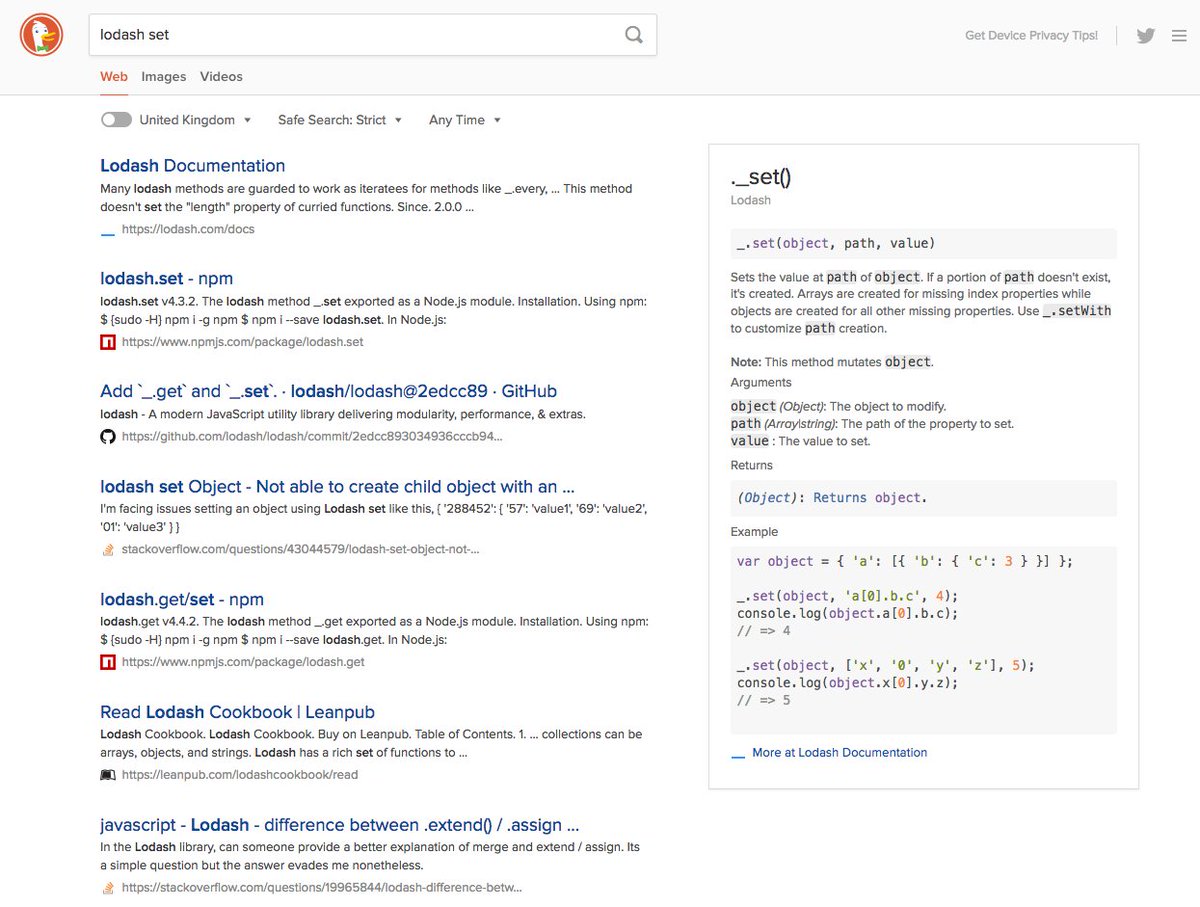The image size is (1200, 907).
Task: Open difference between .extend() / .assign result
Action: click(340, 826)
